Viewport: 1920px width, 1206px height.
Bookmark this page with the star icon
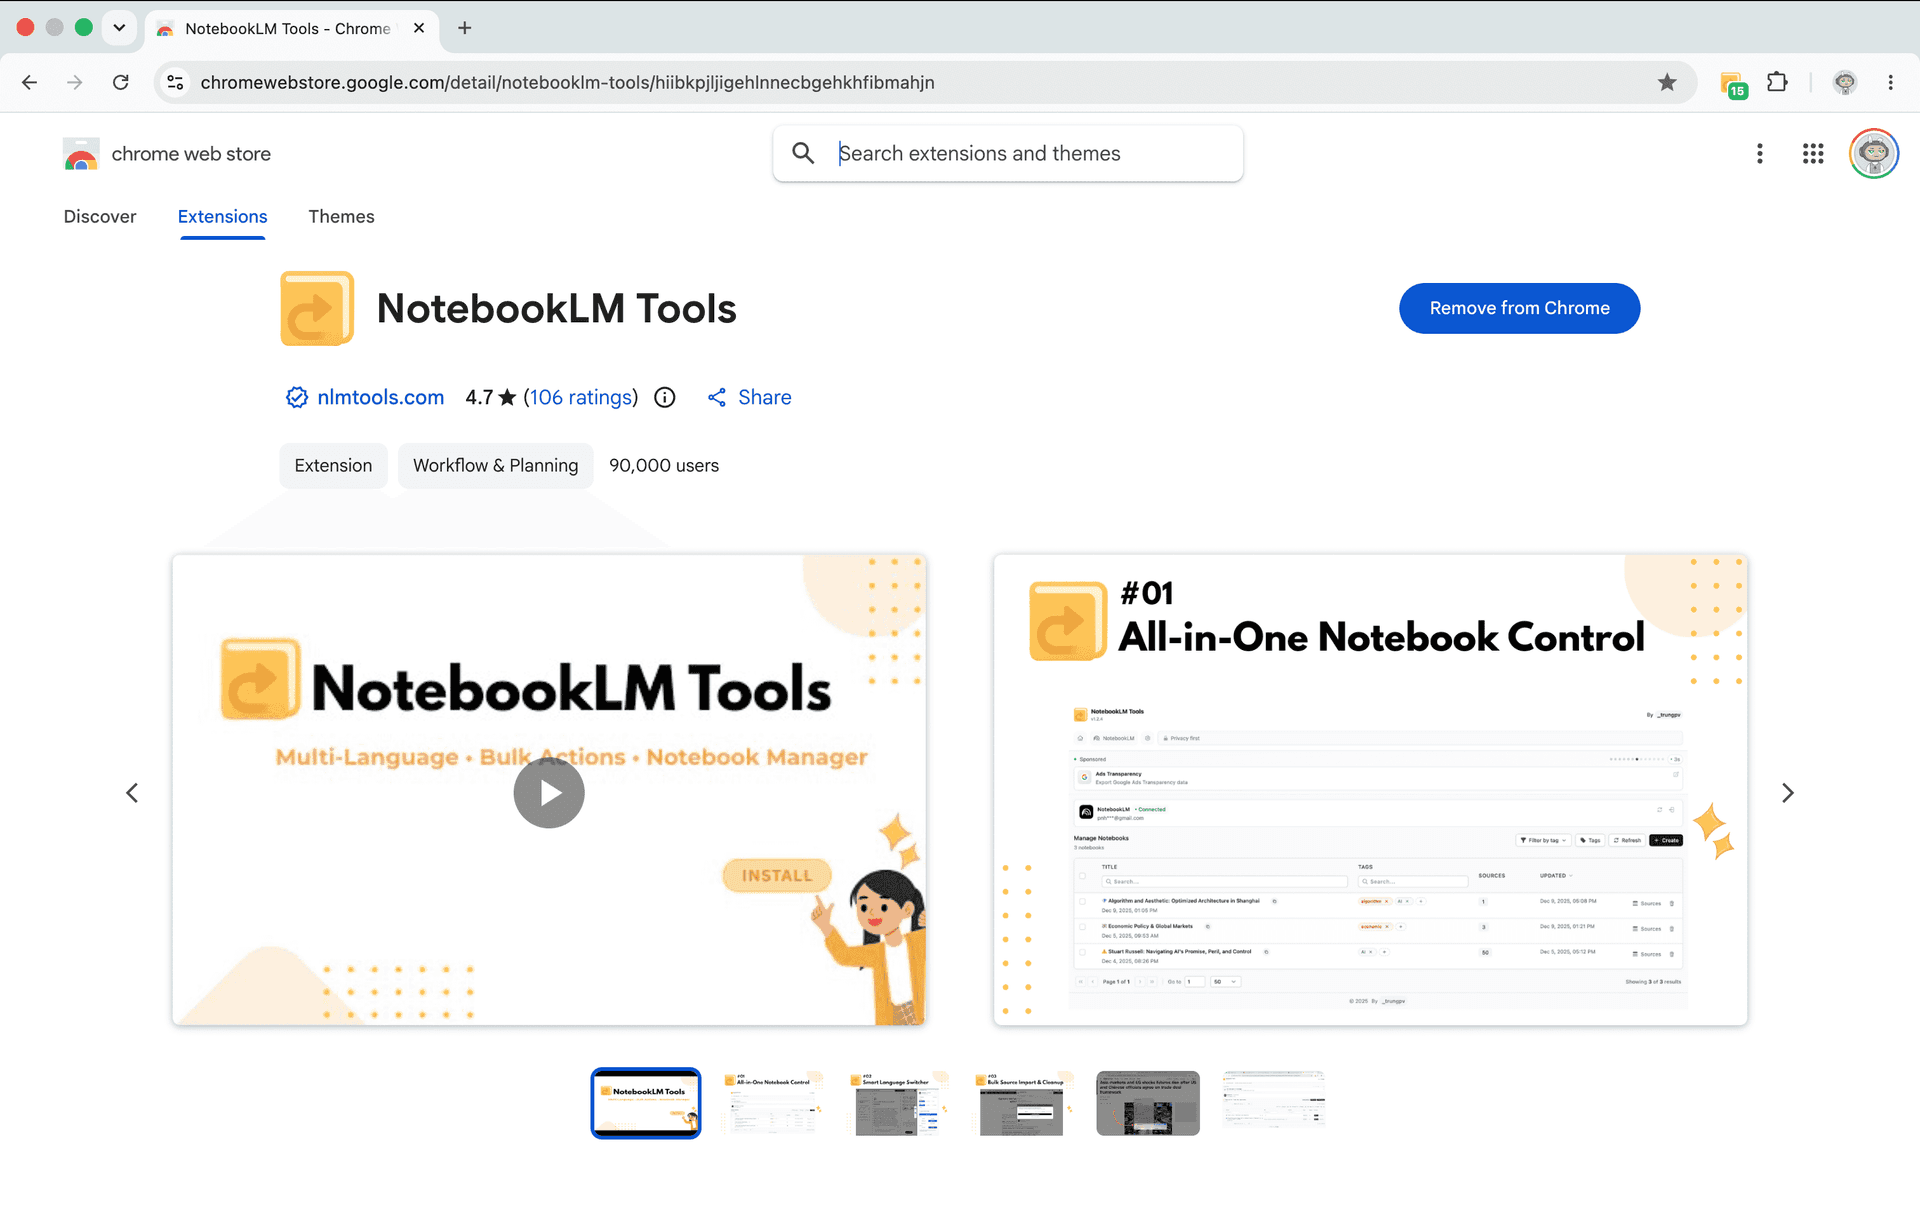click(x=1666, y=82)
